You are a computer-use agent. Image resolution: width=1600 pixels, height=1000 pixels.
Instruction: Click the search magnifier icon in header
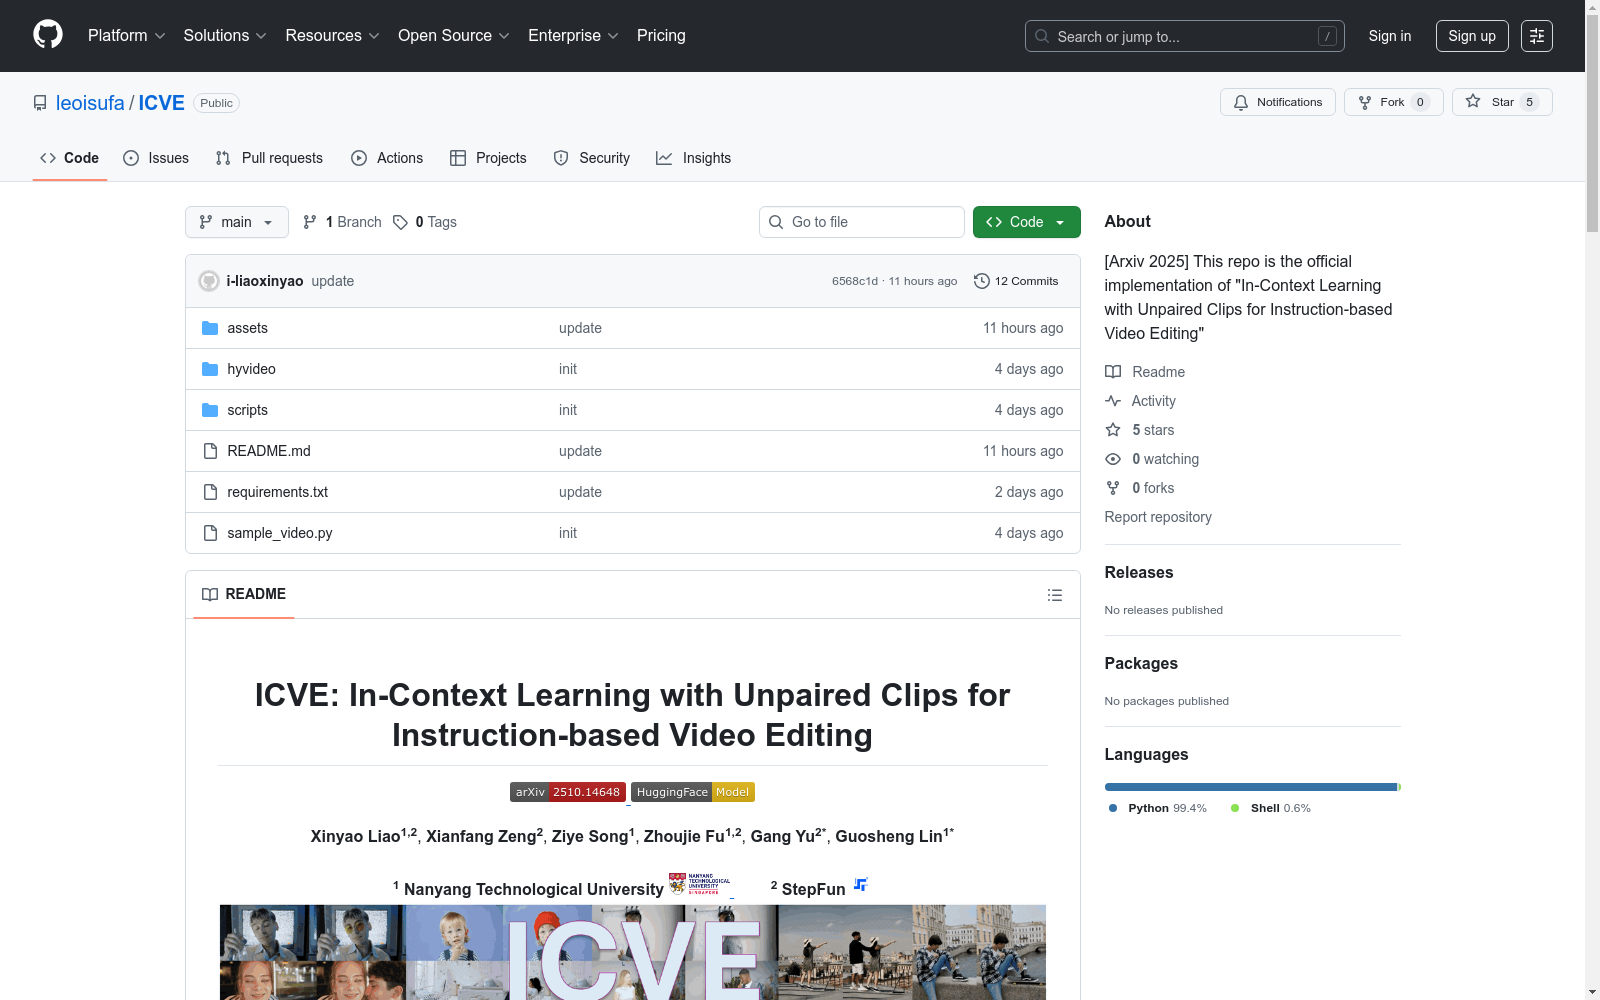[1042, 36]
